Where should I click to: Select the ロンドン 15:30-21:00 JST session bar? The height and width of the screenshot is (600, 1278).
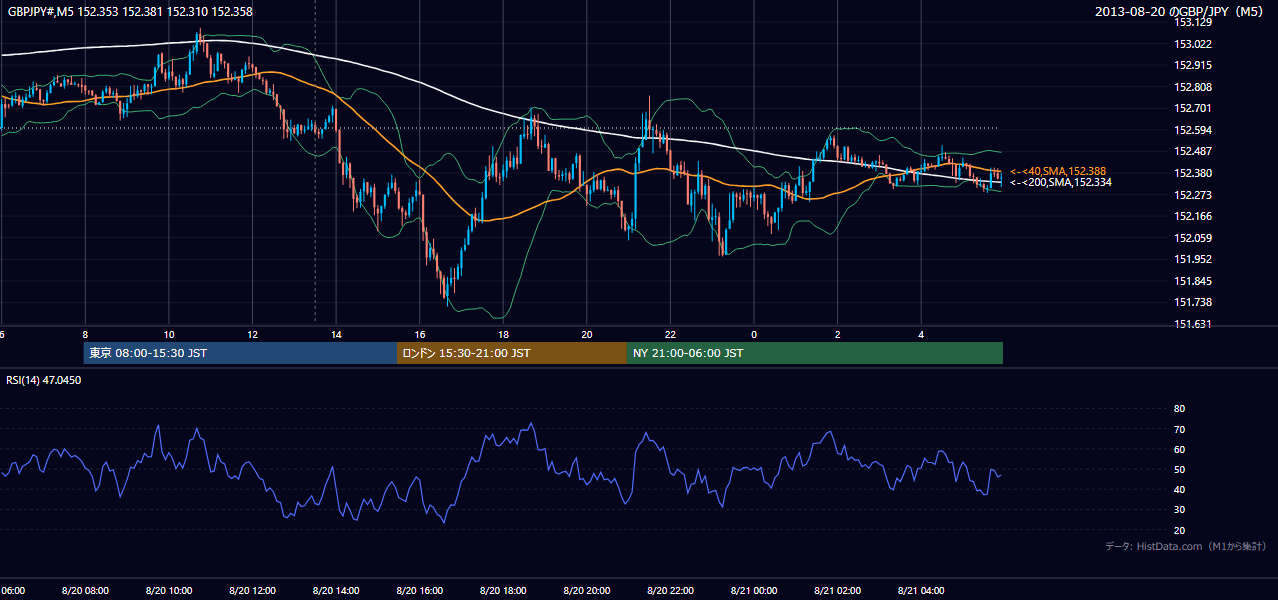(512, 353)
